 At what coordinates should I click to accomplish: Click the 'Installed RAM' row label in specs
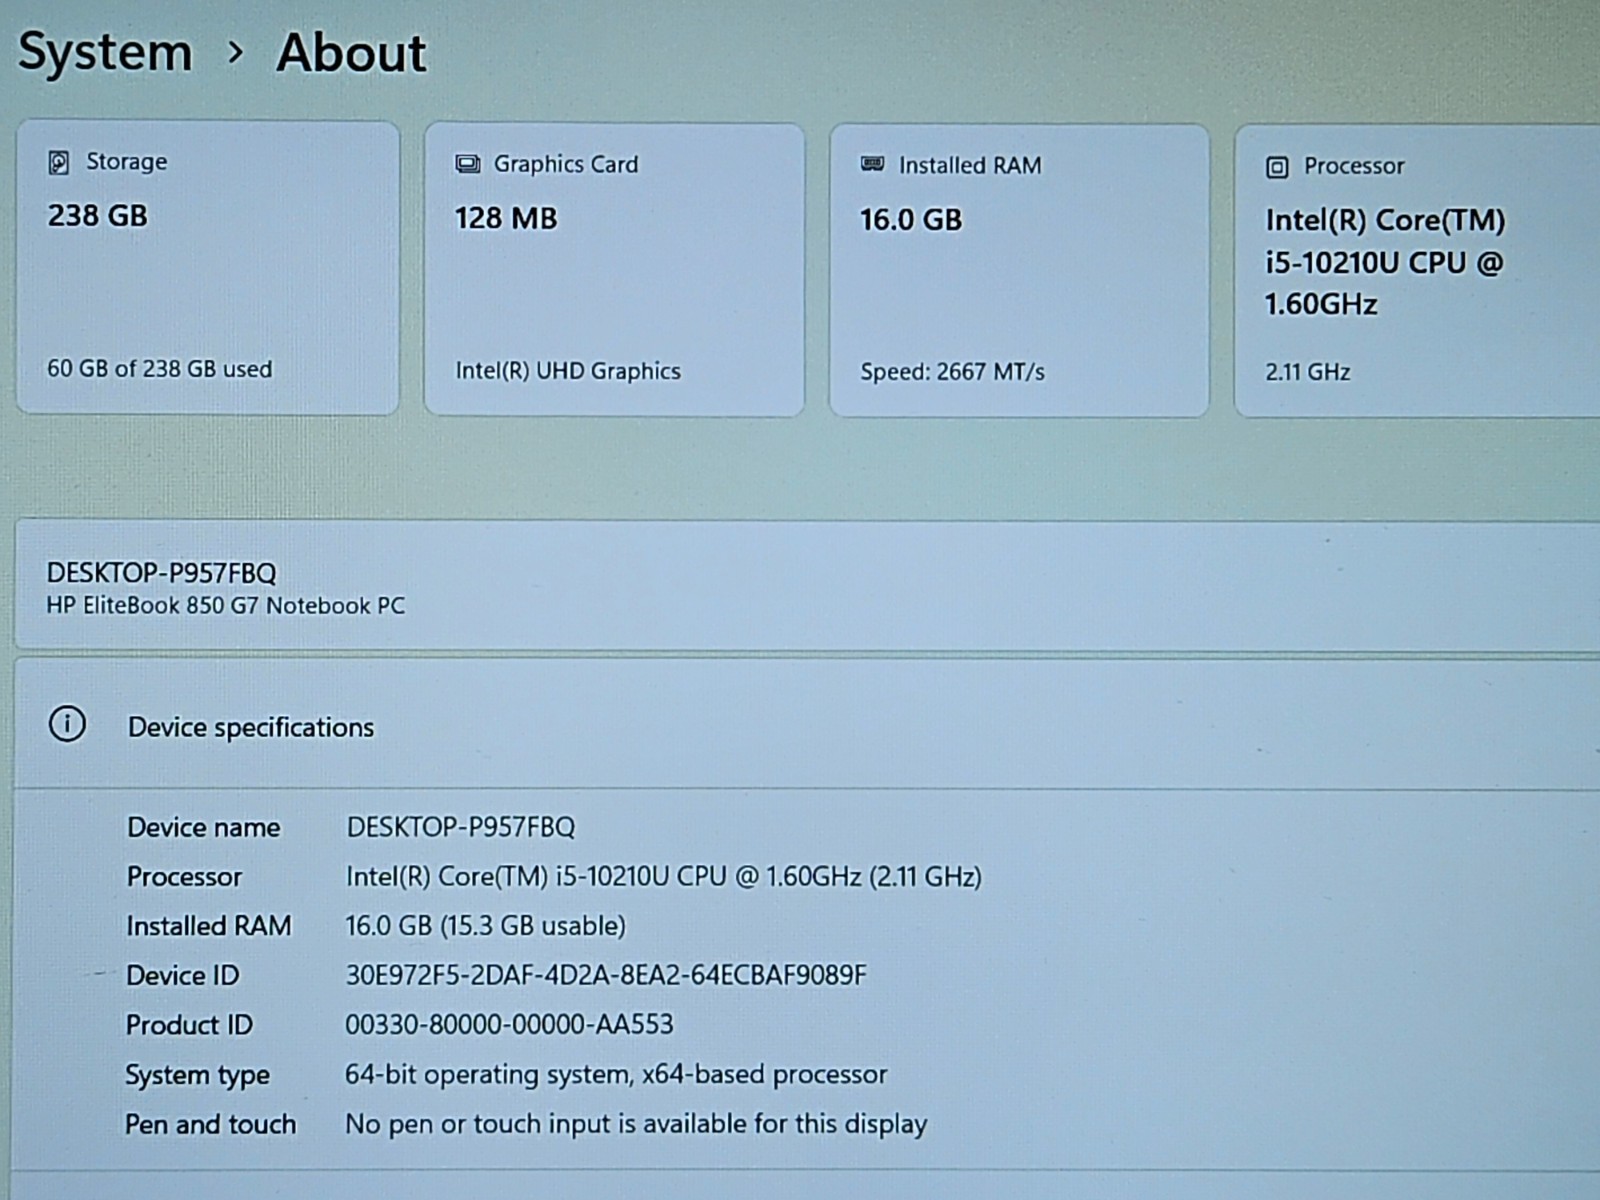click(208, 926)
